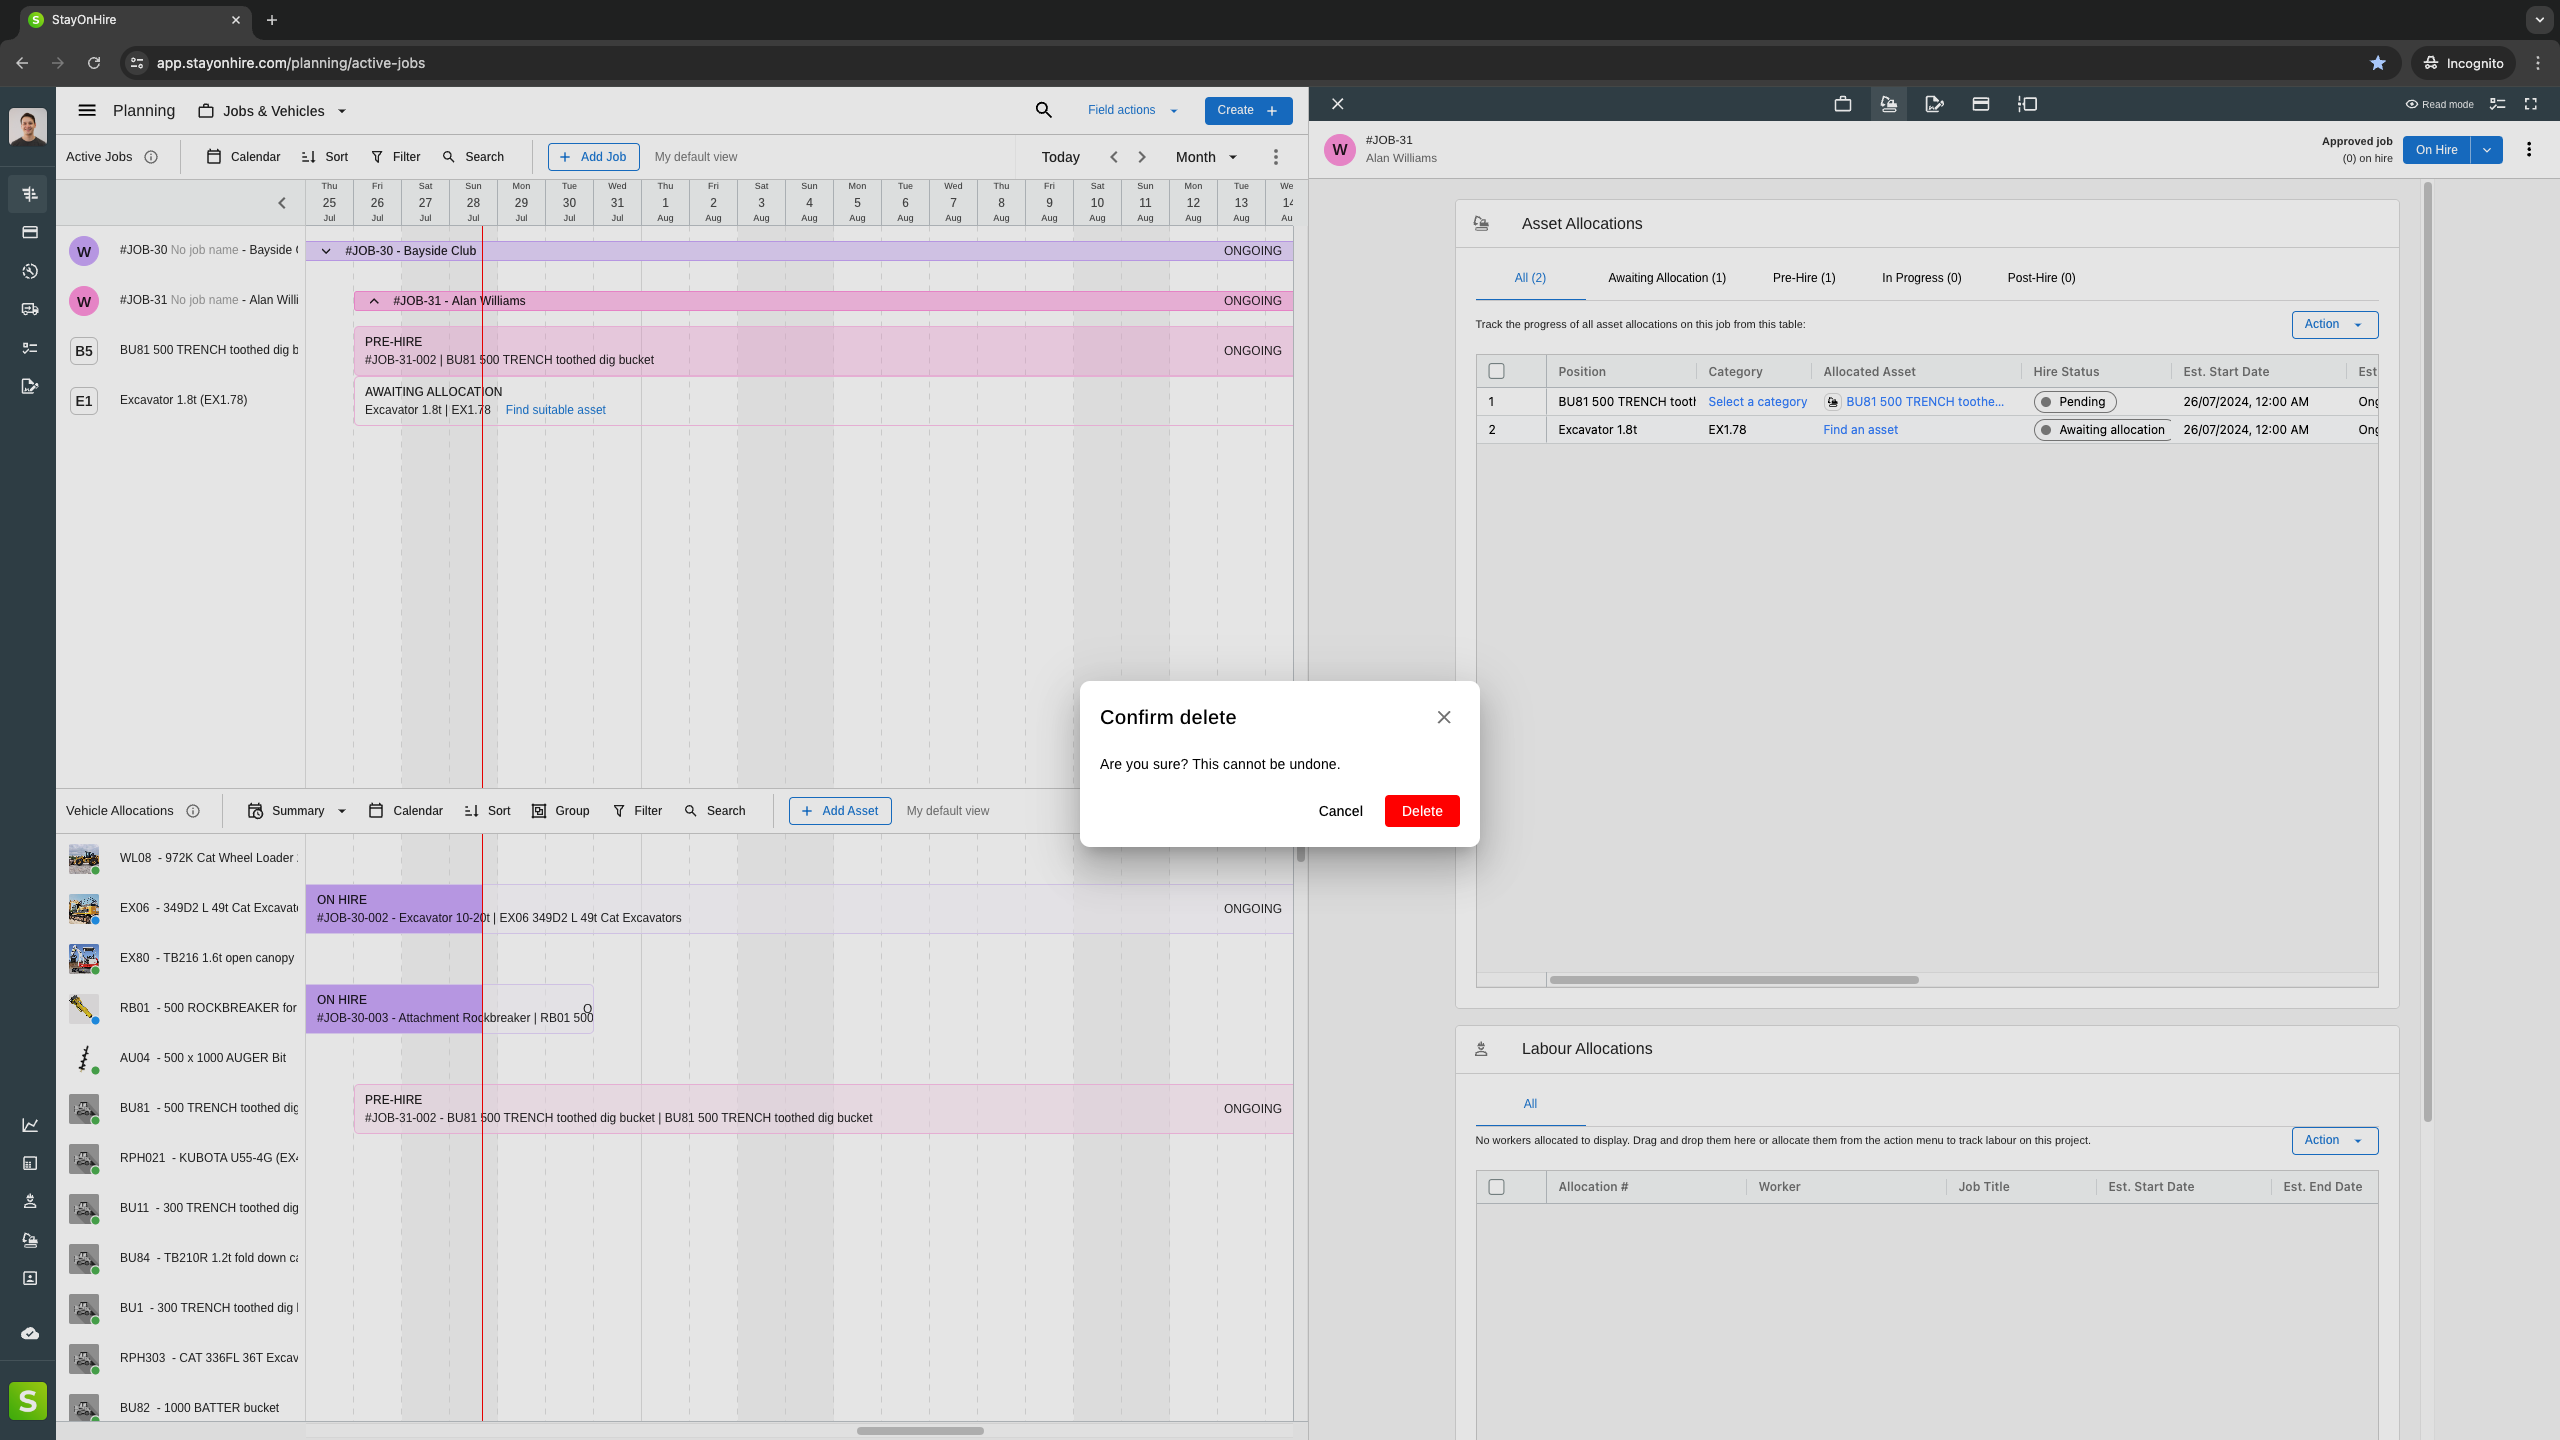Switch to the Pre-Hire (1) tab

coord(1803,278)
